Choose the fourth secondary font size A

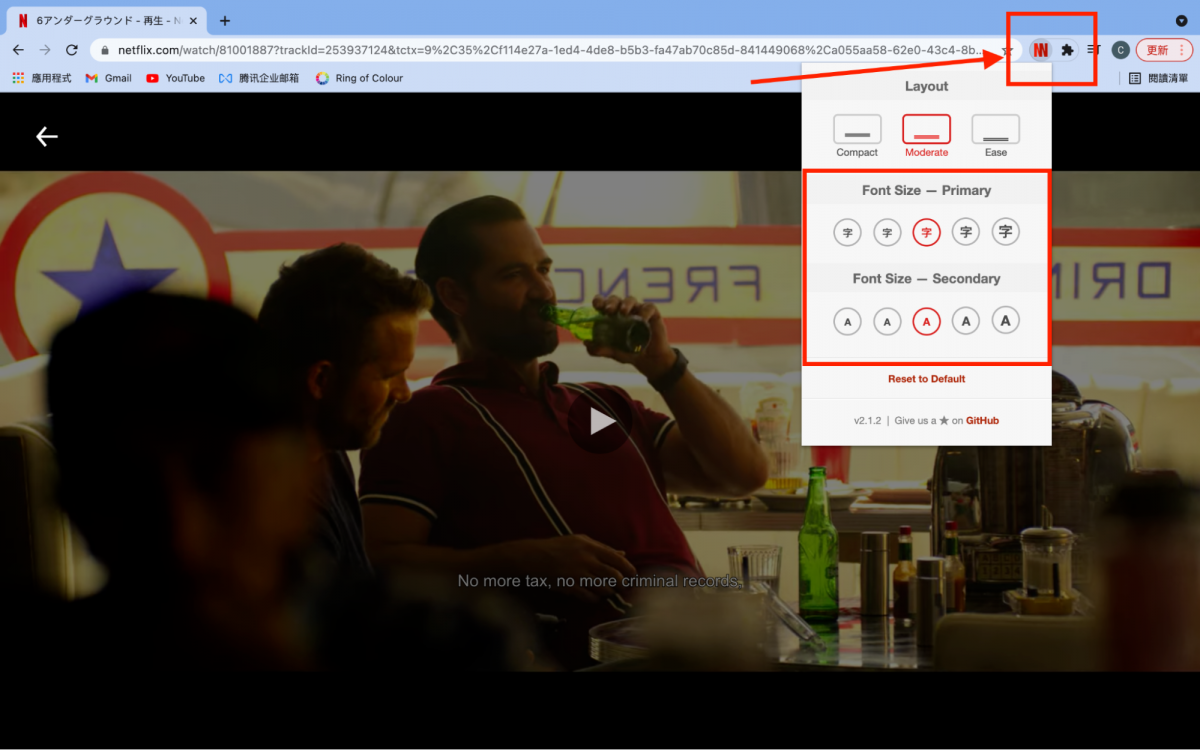point(966,321)
